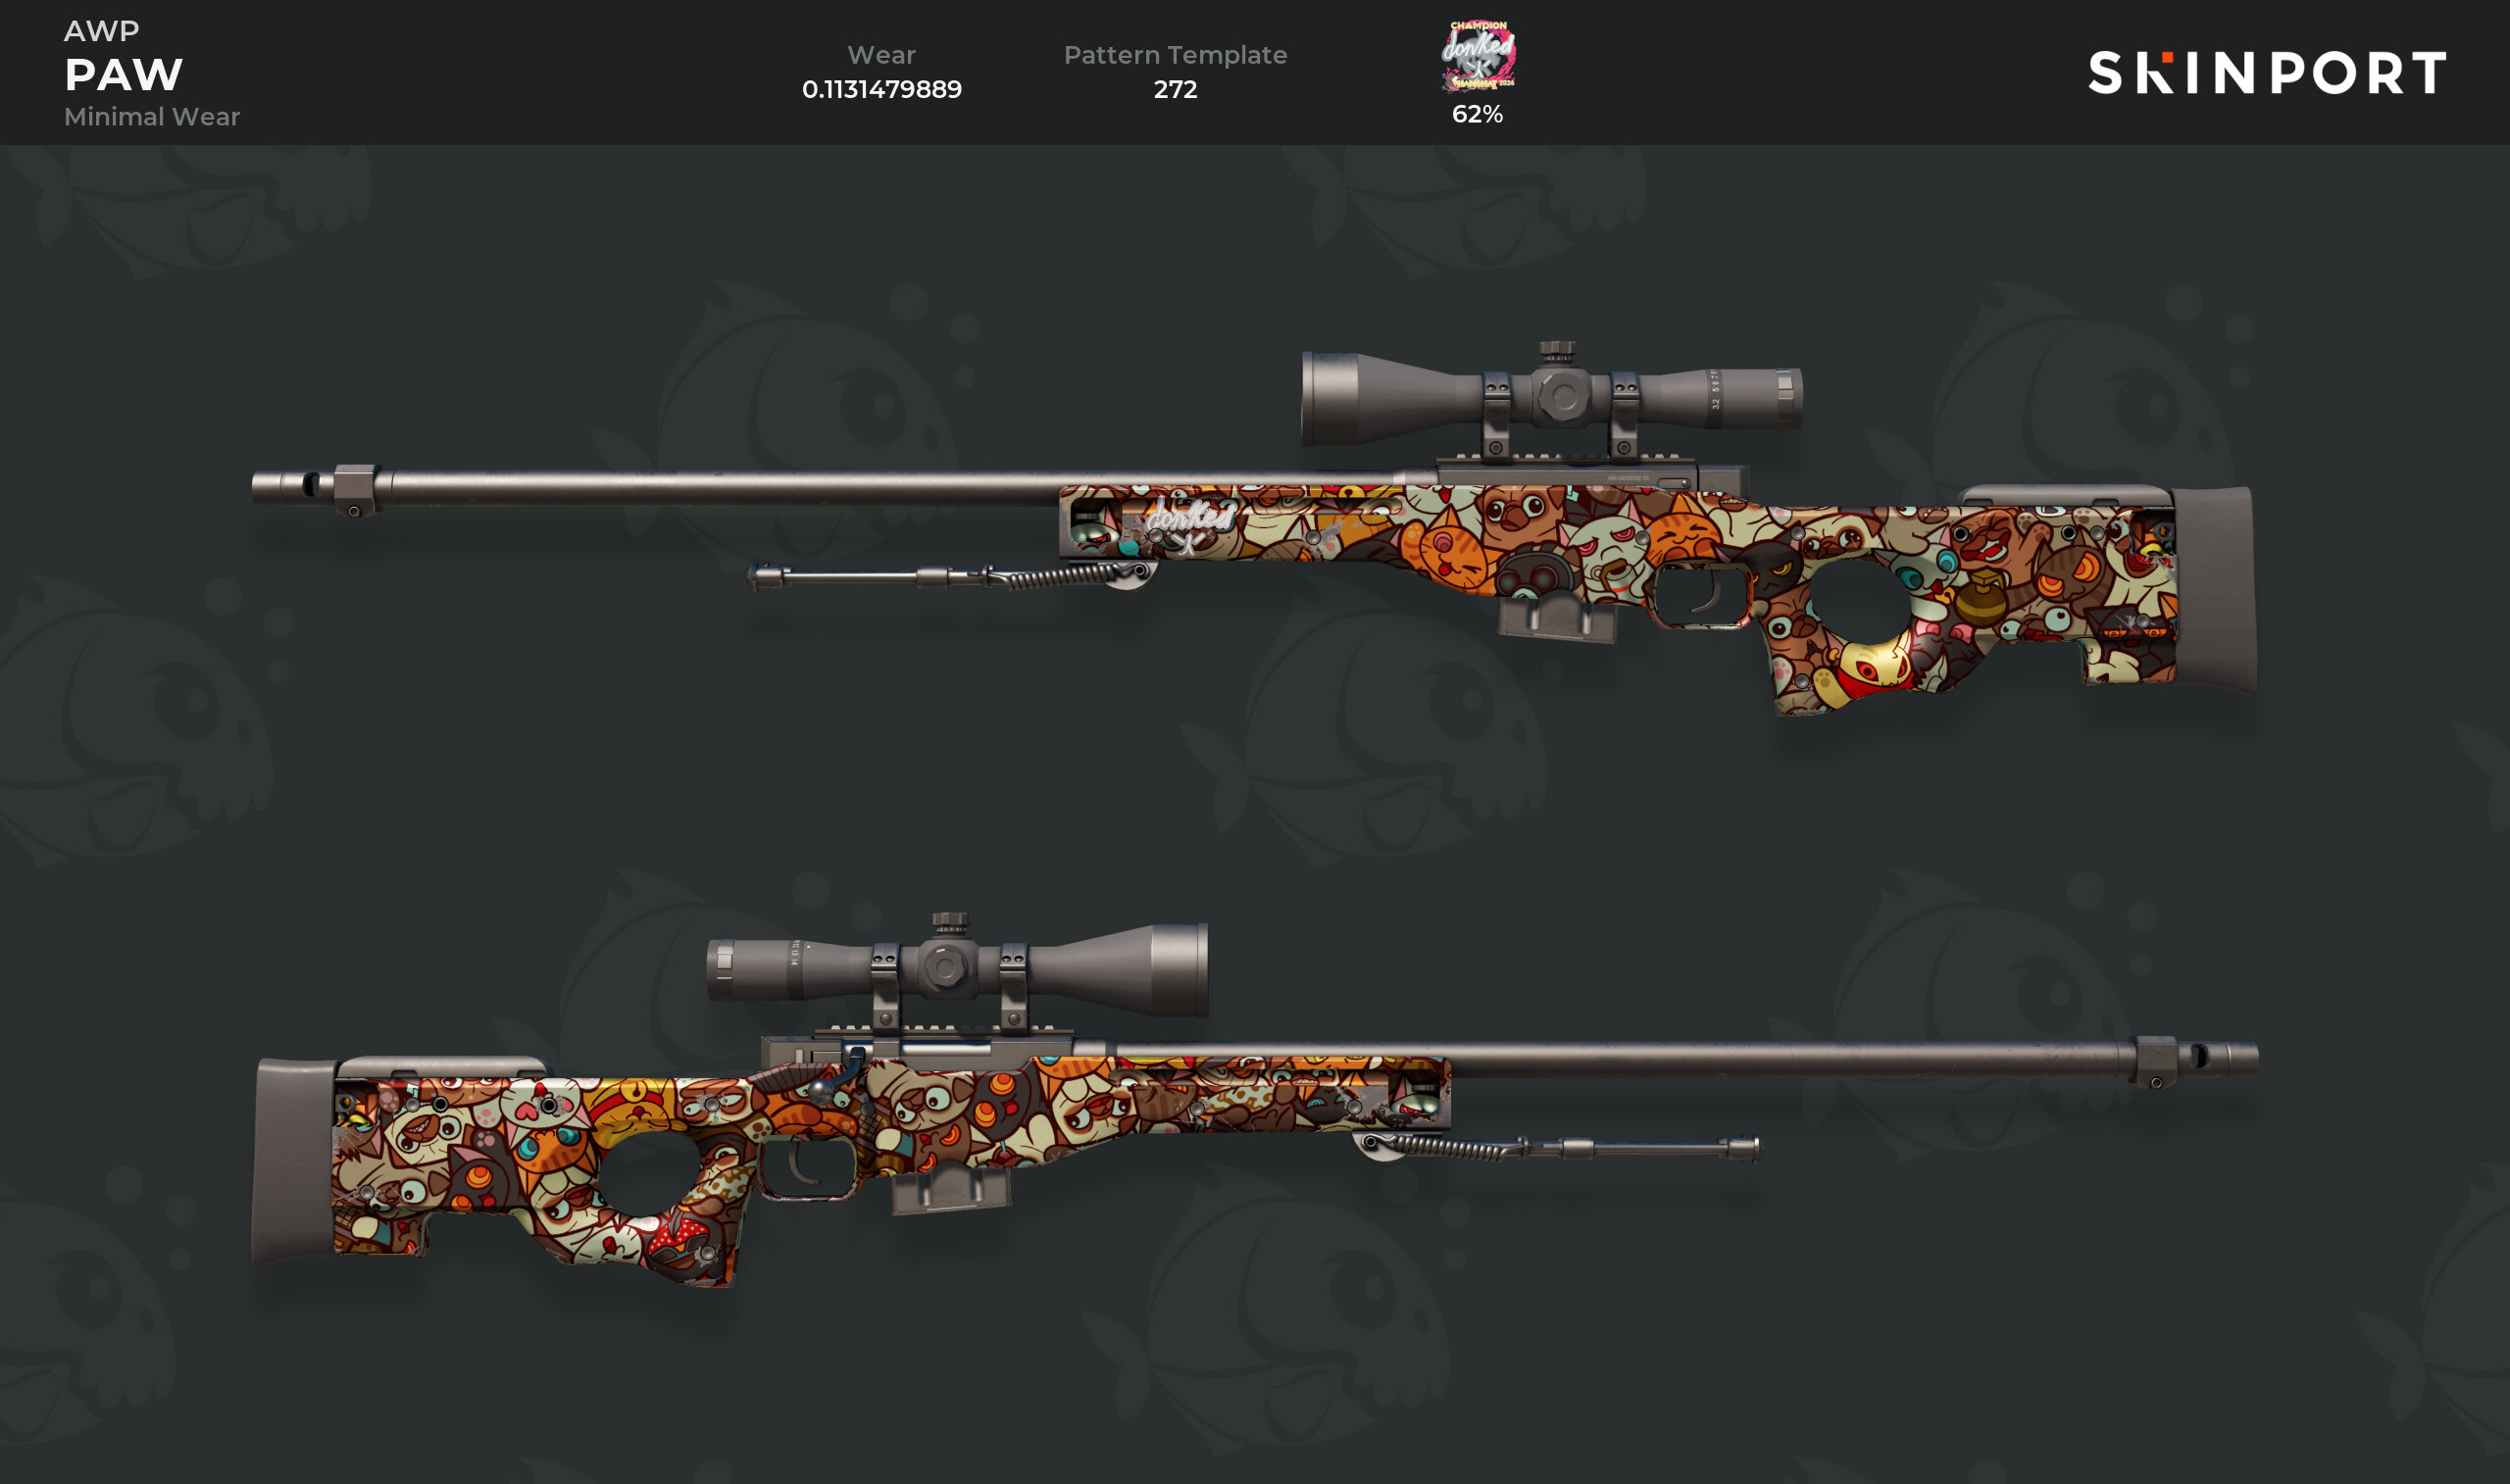Click the Pattern Template number 272

pyautogui.click(x=1175, y=89)
